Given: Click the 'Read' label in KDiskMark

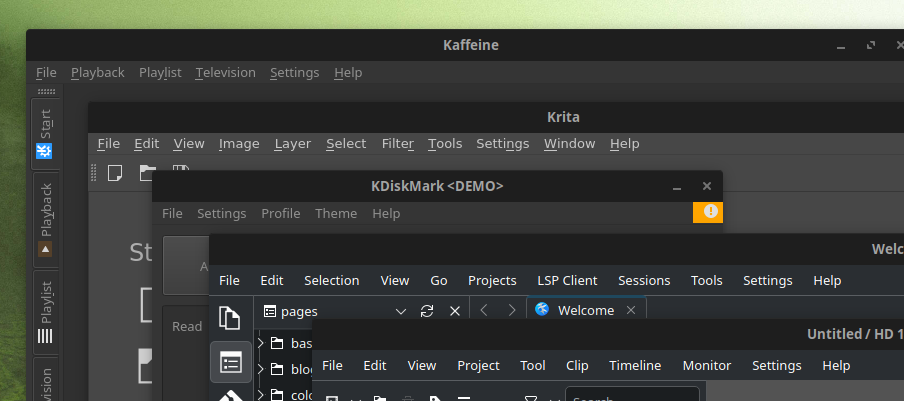Looking at the screenshot, I should click(x=187, y=327).
